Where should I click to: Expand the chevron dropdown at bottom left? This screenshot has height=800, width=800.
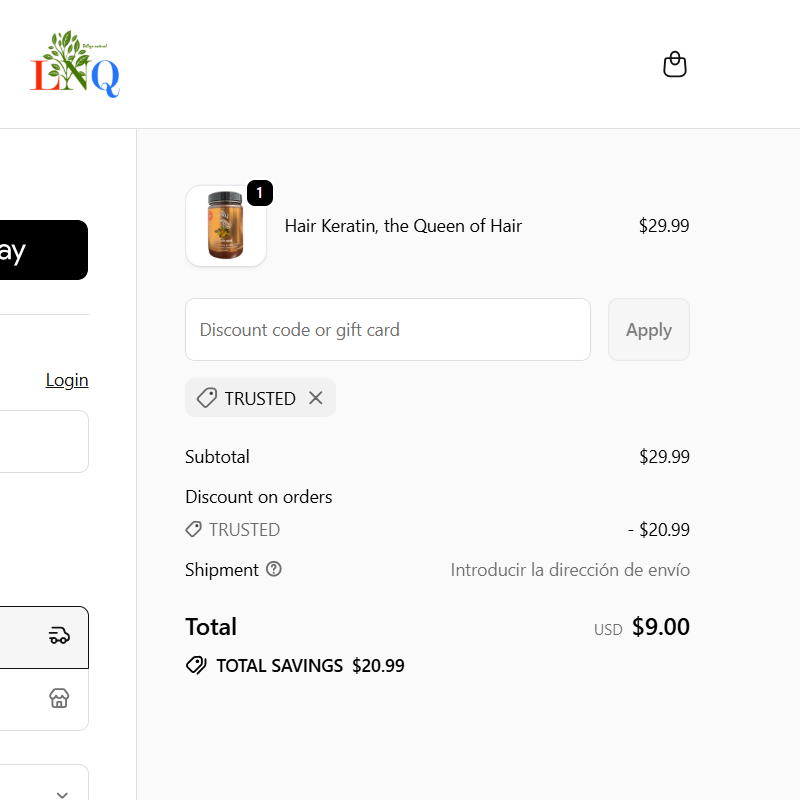pos(62,794)
